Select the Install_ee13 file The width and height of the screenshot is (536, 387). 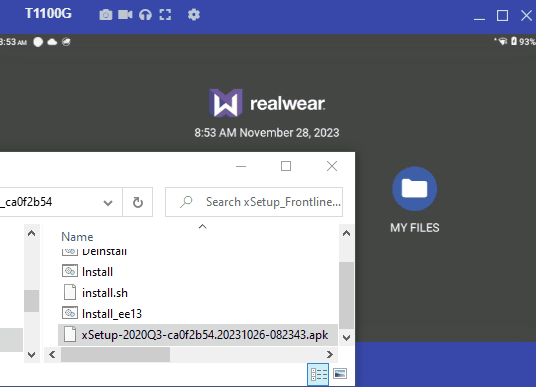click(112, 314)
